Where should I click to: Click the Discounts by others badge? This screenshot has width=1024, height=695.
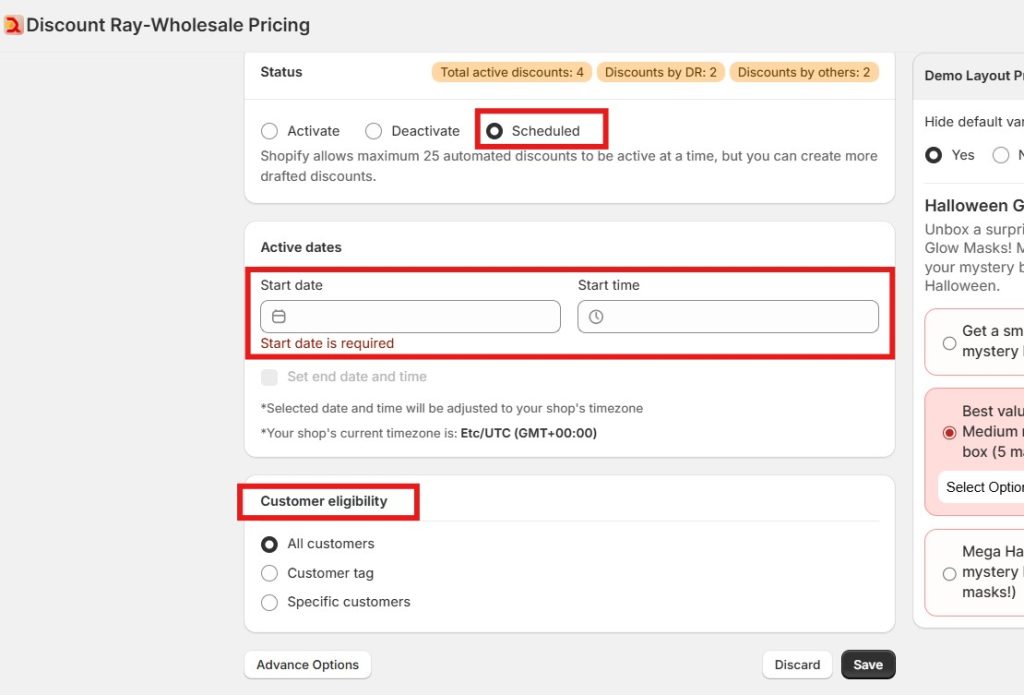click(x=804, y=72)
